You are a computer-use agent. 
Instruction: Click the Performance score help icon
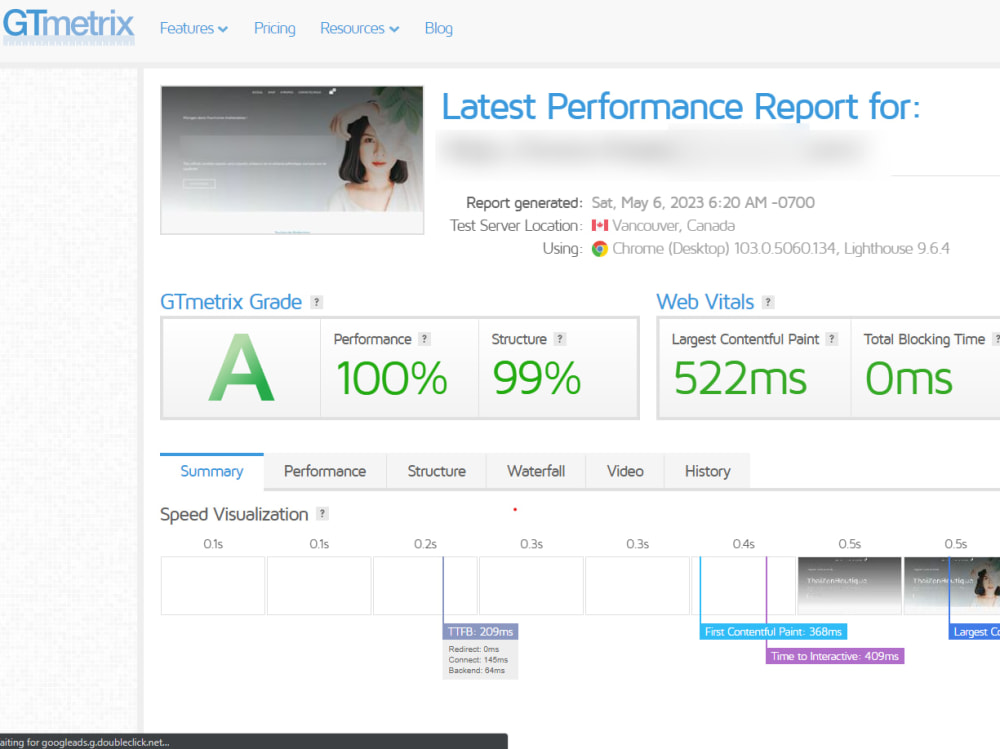click(424, 339)
